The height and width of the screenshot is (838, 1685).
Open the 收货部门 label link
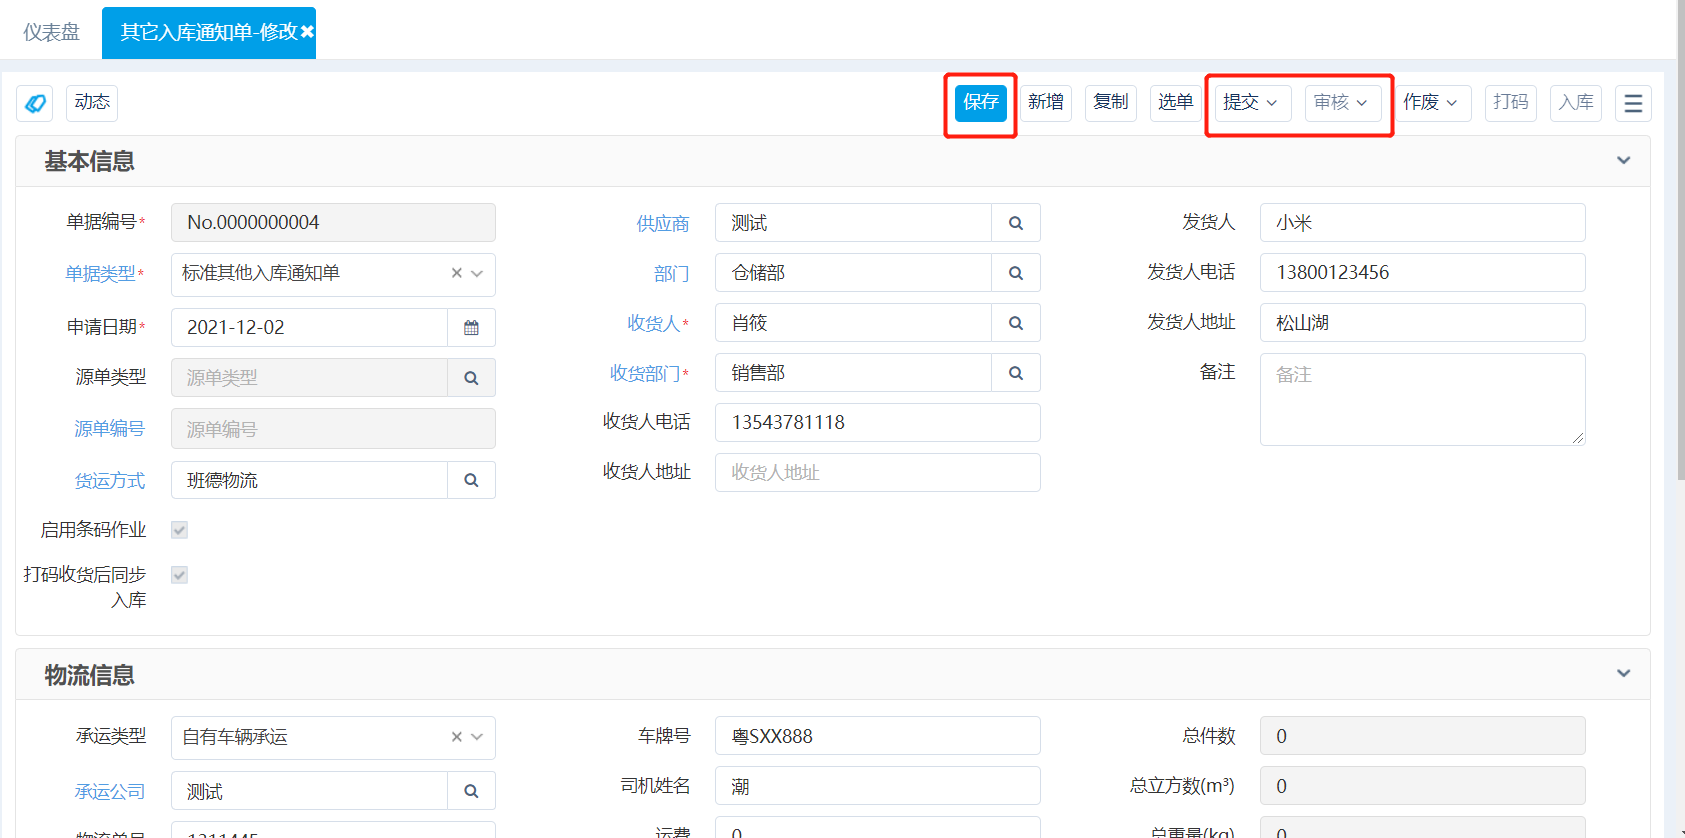(646, 374)
